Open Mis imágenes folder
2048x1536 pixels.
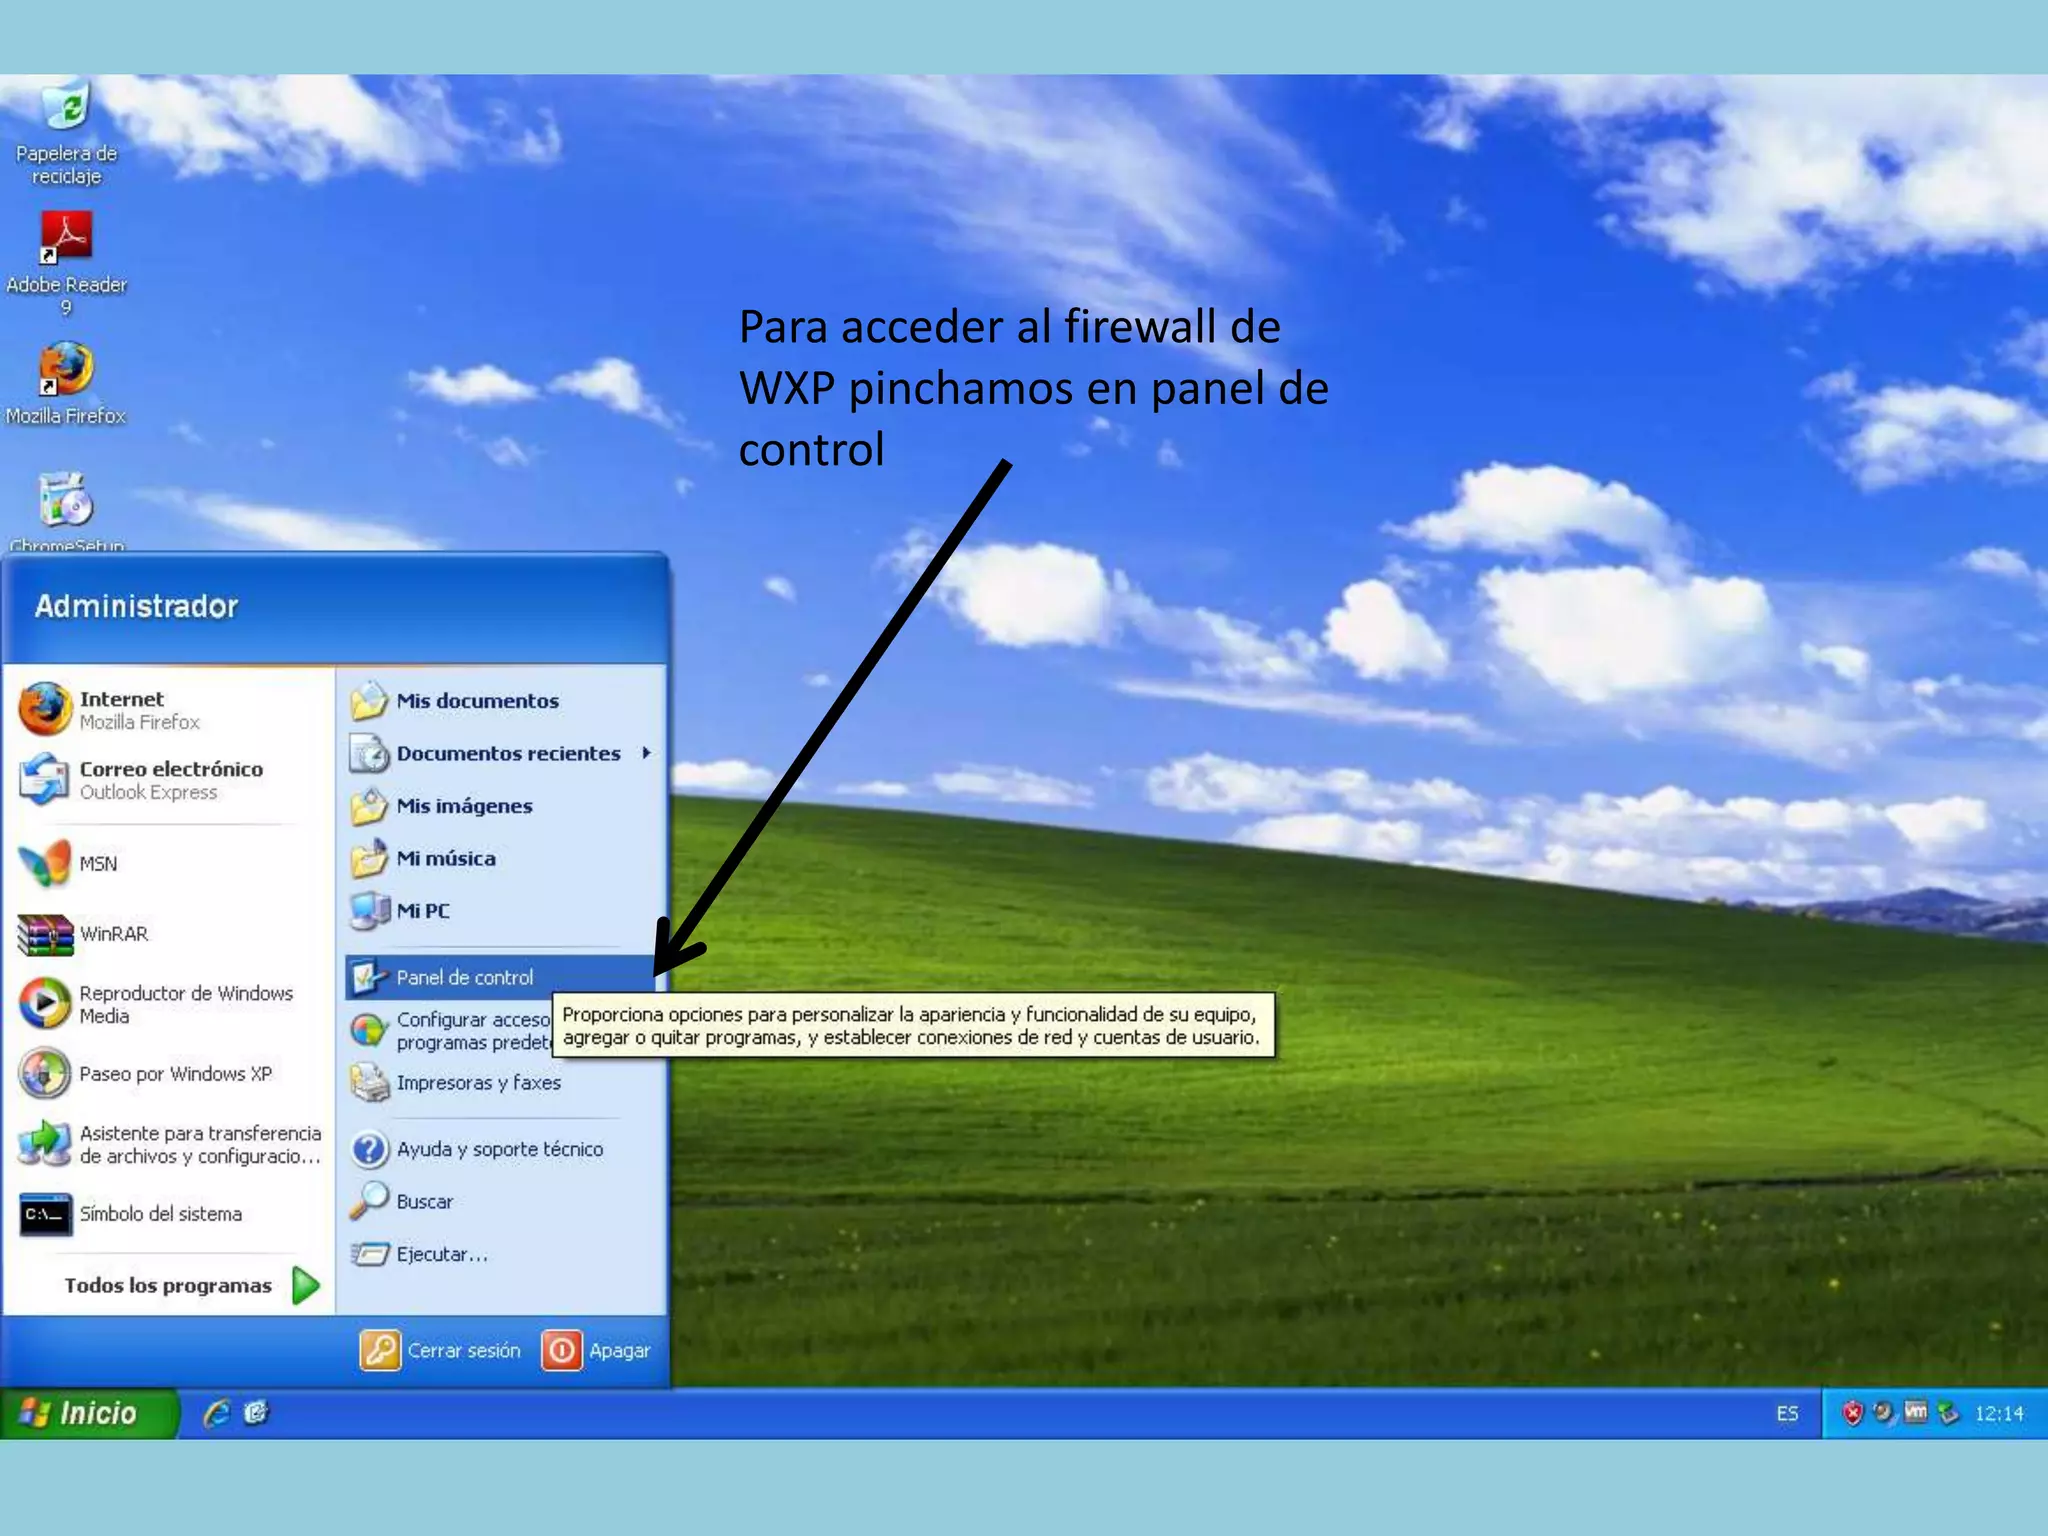click(x=502, y=806)
